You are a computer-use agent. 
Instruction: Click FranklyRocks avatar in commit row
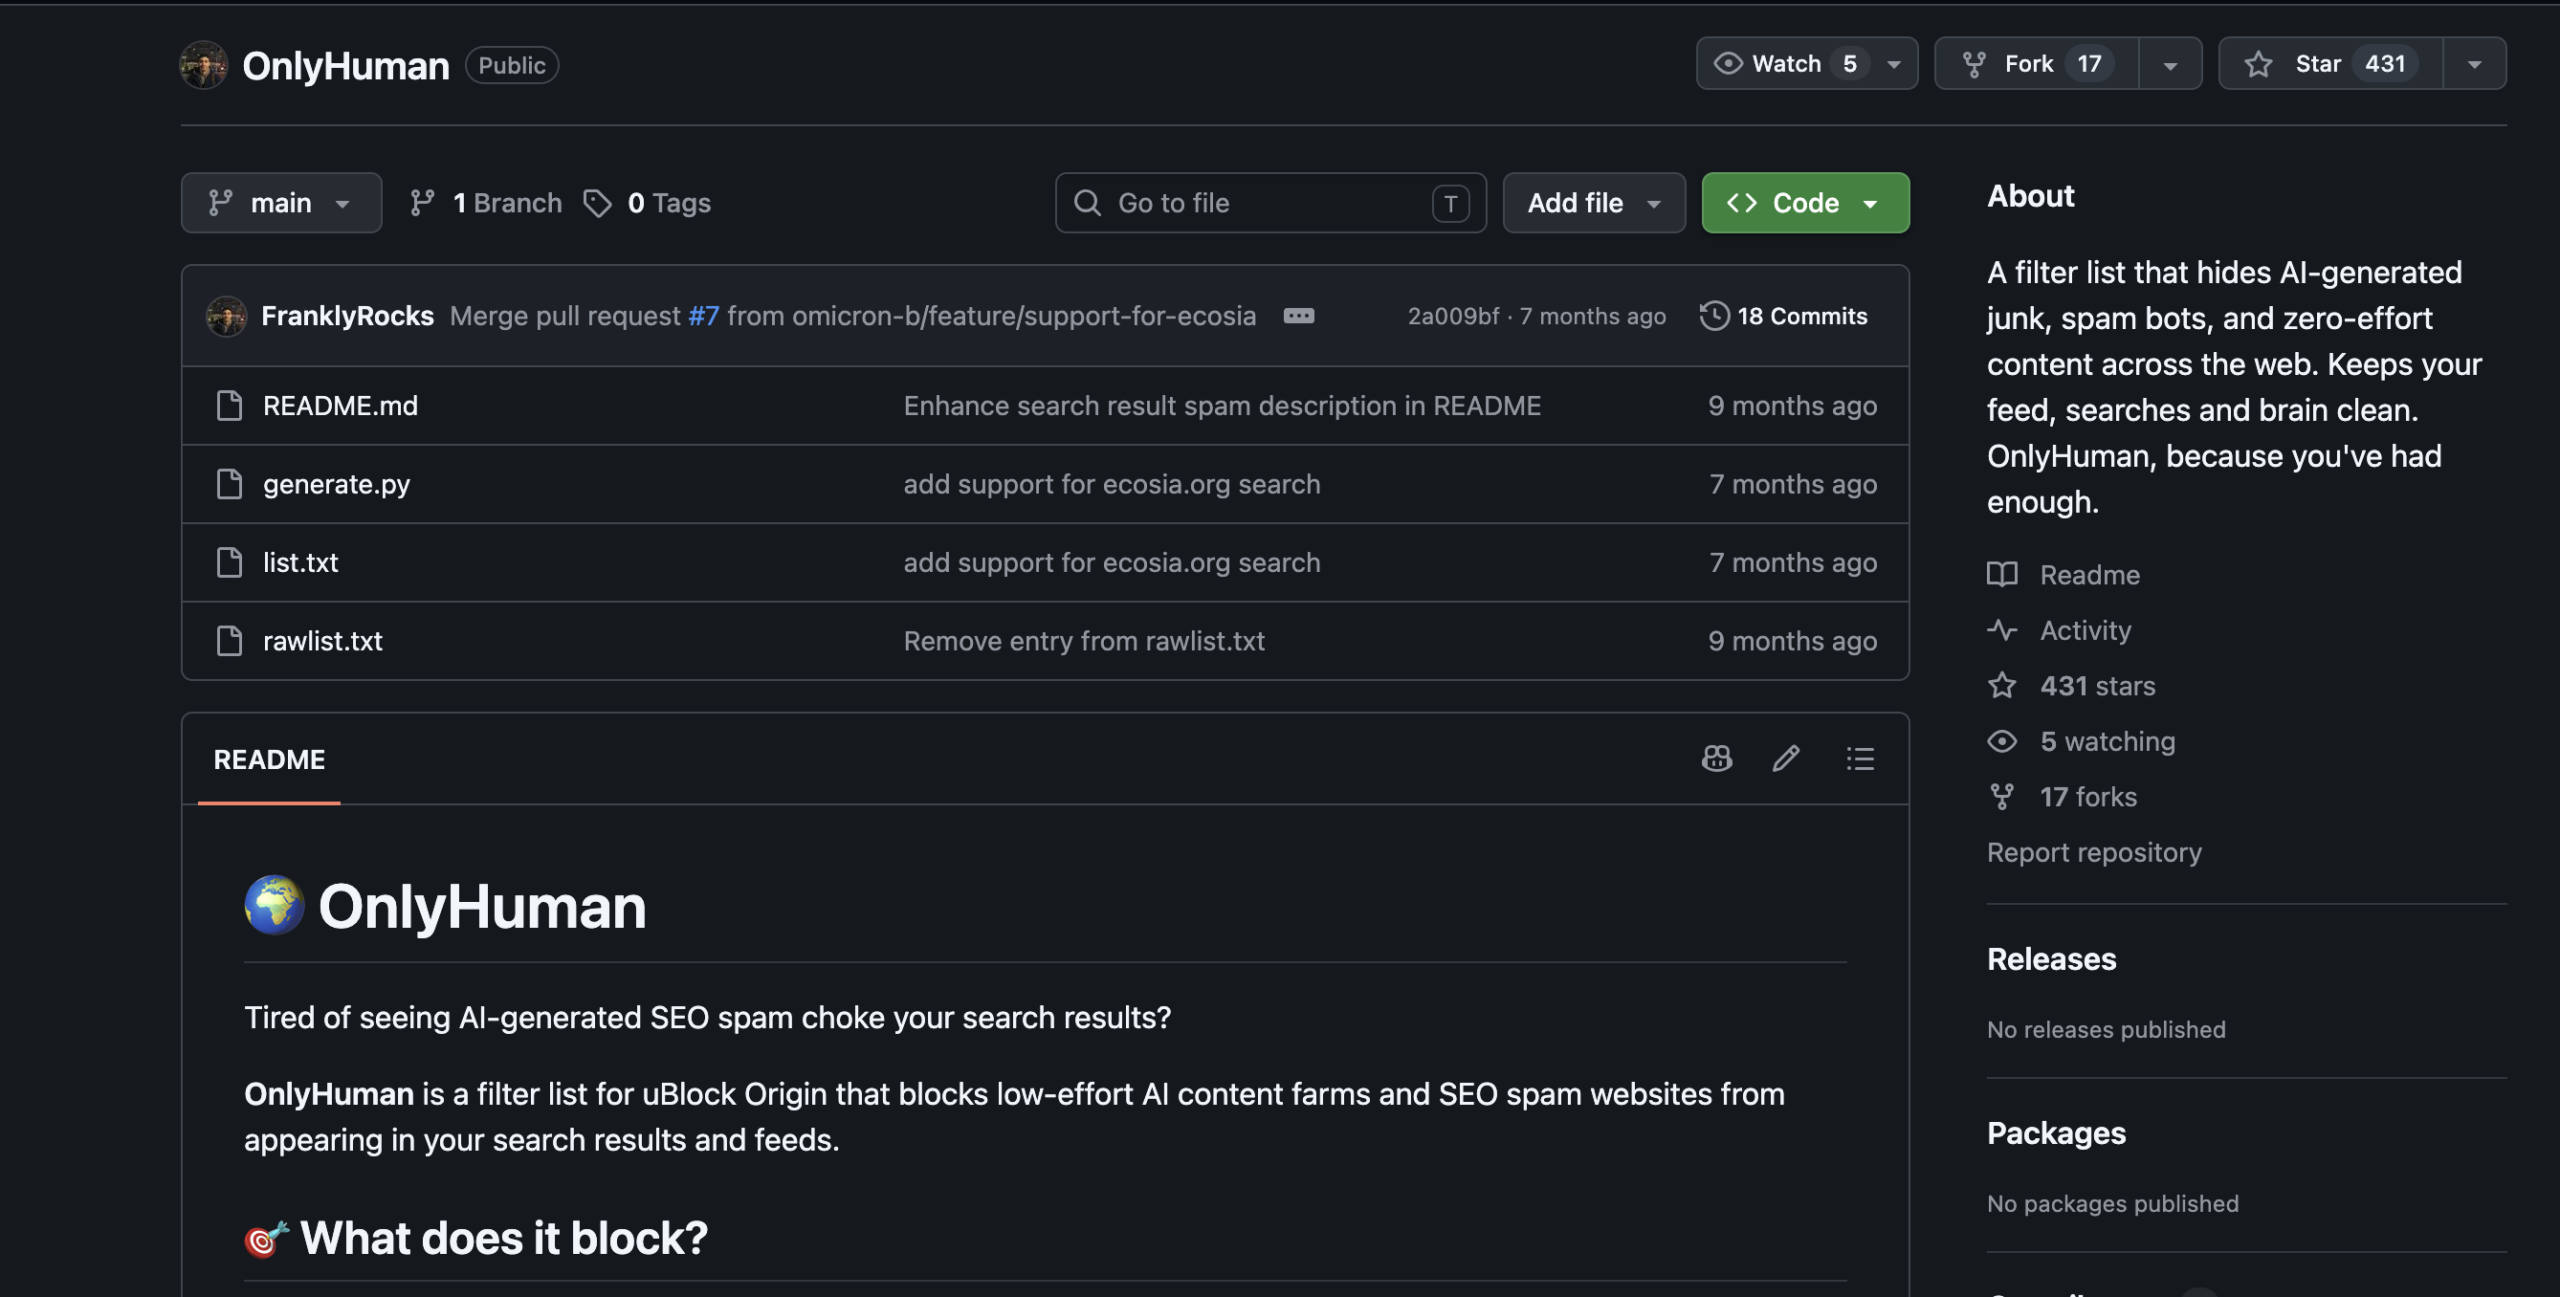coord(226,316)
